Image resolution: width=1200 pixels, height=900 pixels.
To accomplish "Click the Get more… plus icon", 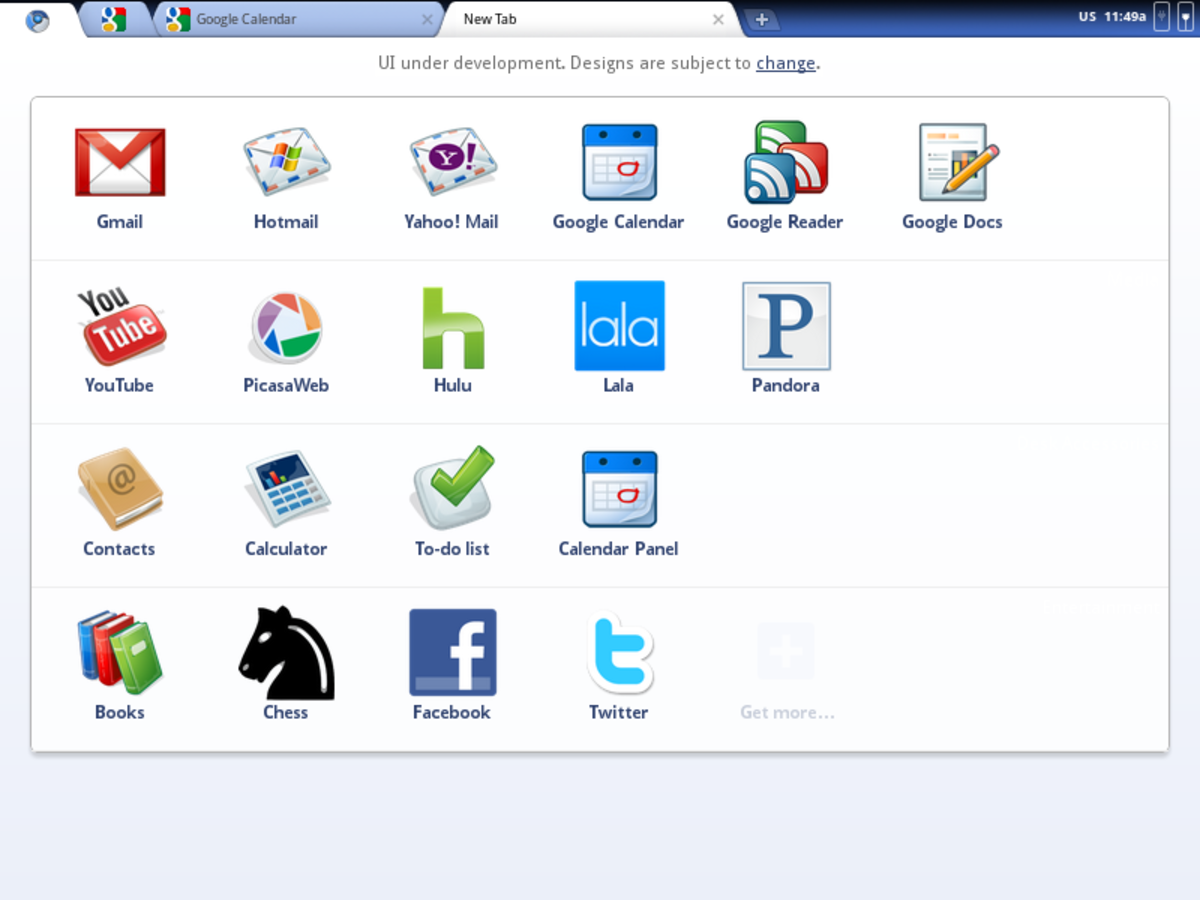I will coord(786,652).
